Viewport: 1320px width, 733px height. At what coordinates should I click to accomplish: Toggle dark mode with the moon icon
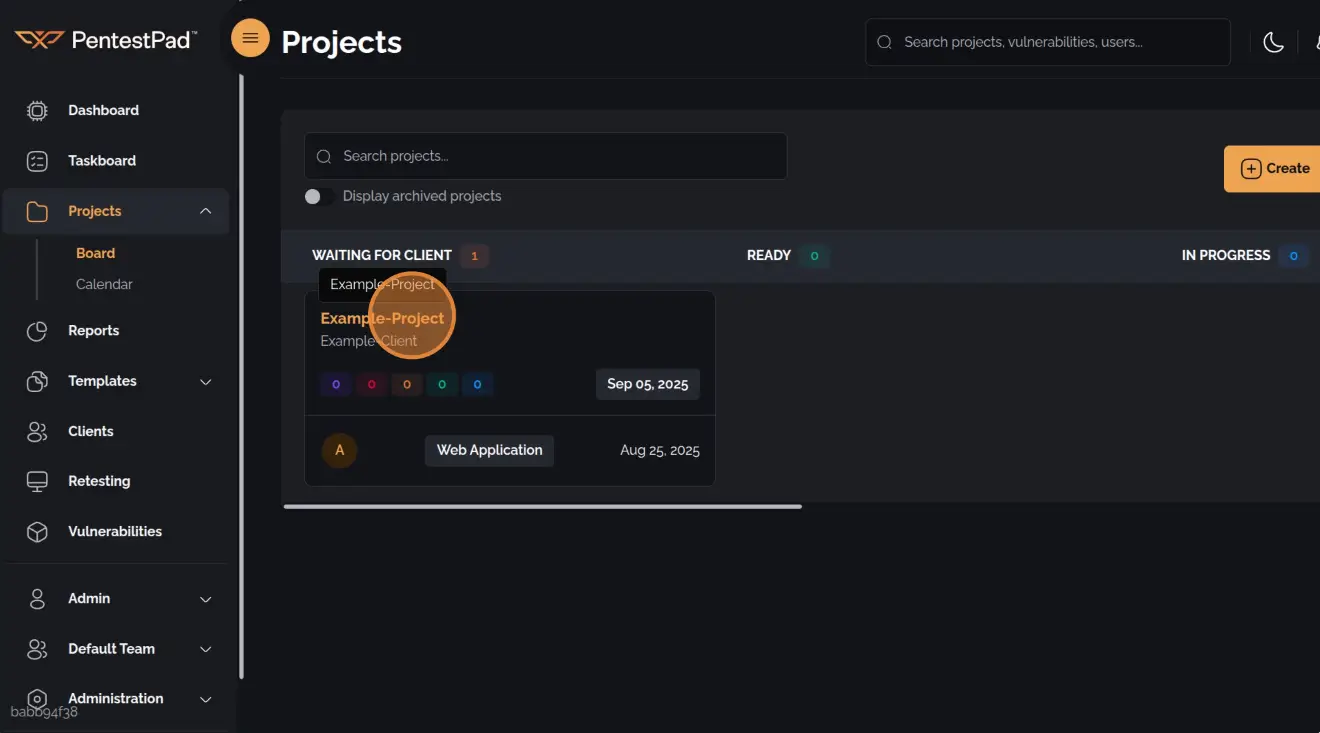click(1273, 42)
